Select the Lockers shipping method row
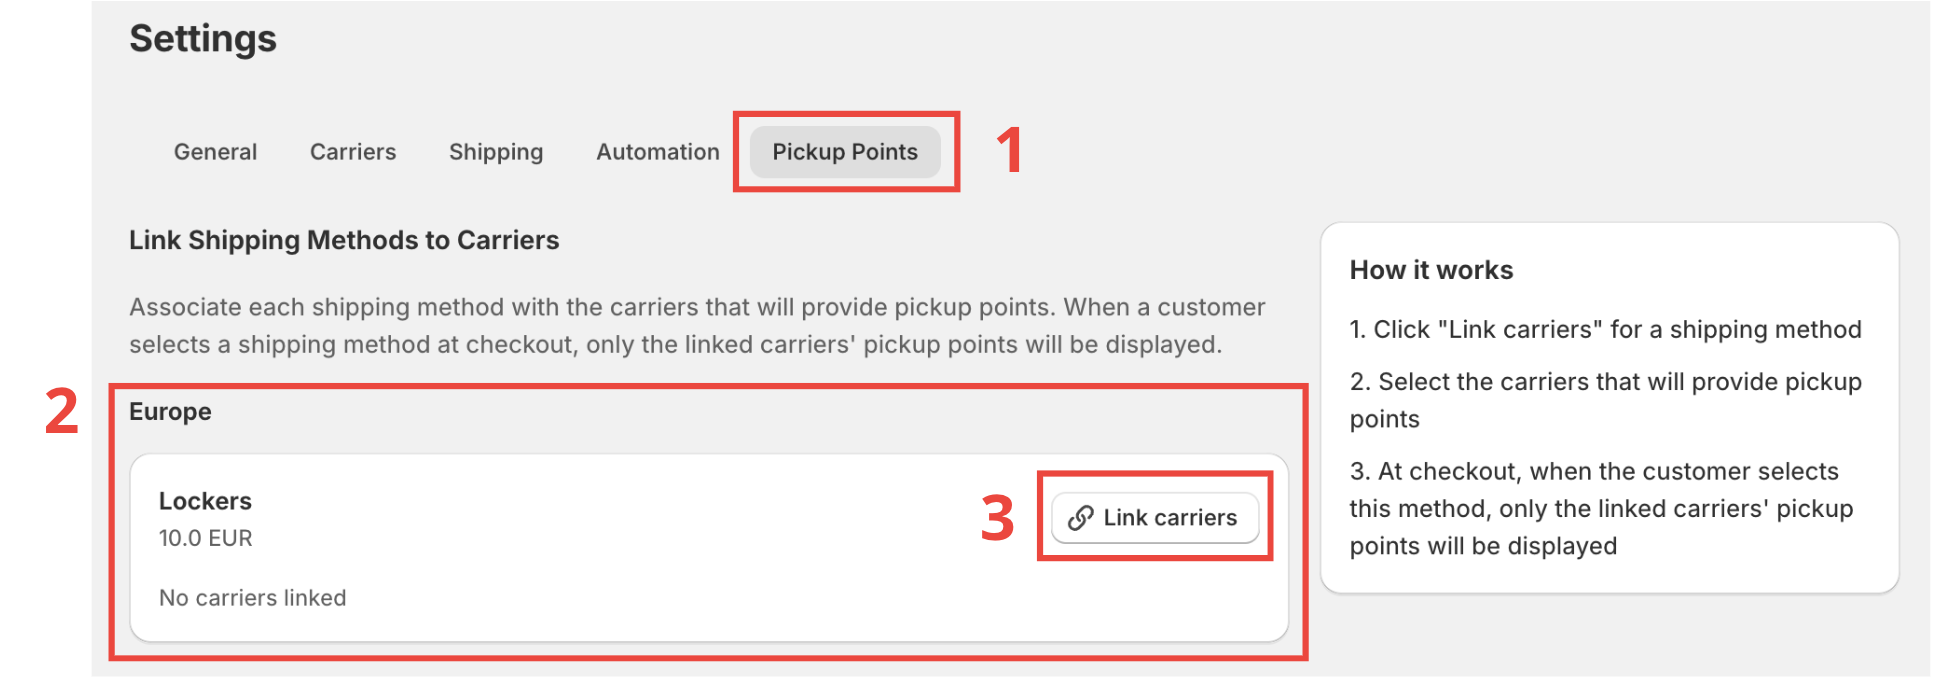This screenshot has width=1934, height=680. click(600, 548)
